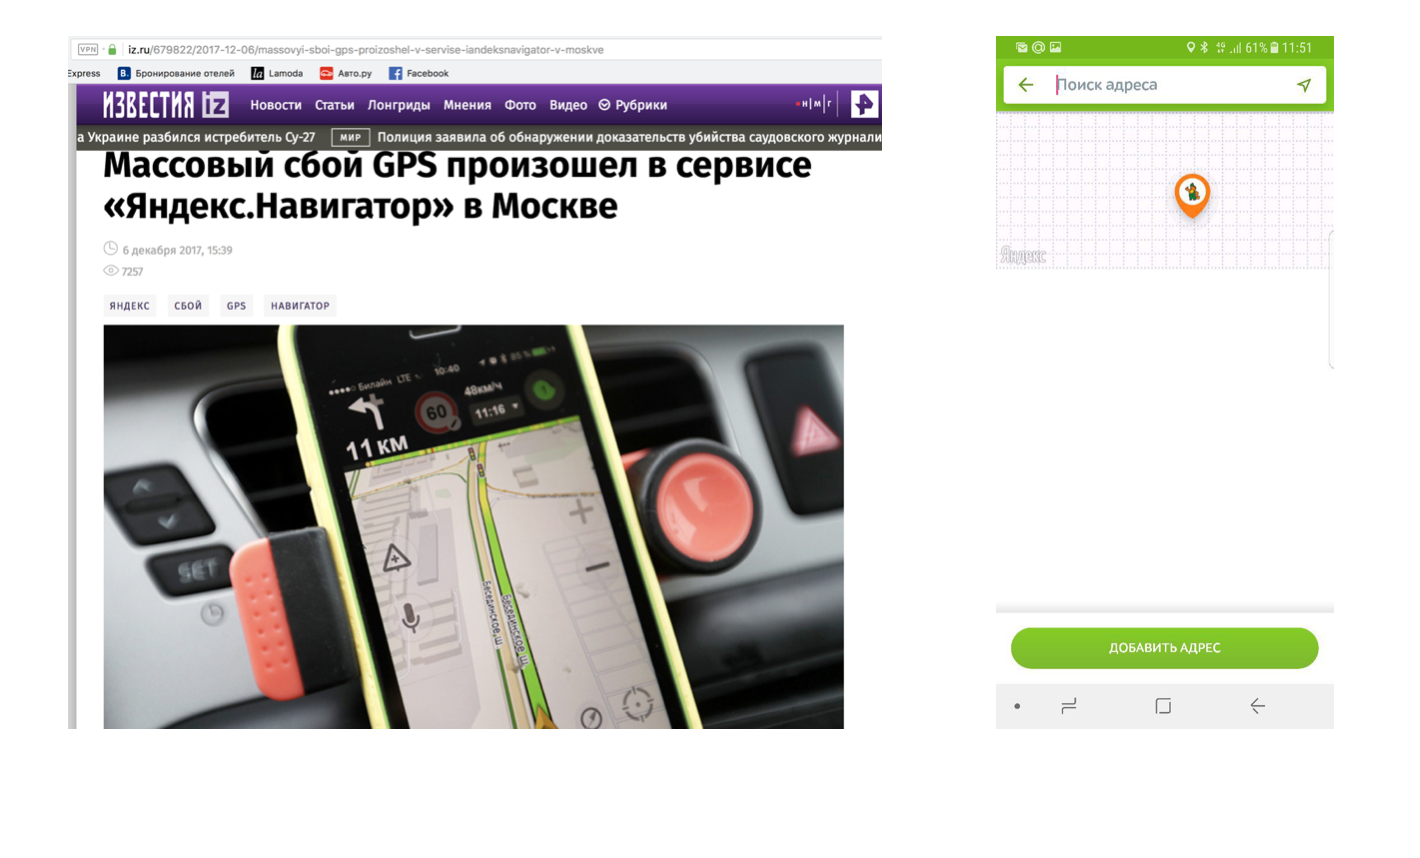Click the 'Известия iz' site logo
Image resolution: width=1420 pixels, height=858 pixels.
[166, 104]
